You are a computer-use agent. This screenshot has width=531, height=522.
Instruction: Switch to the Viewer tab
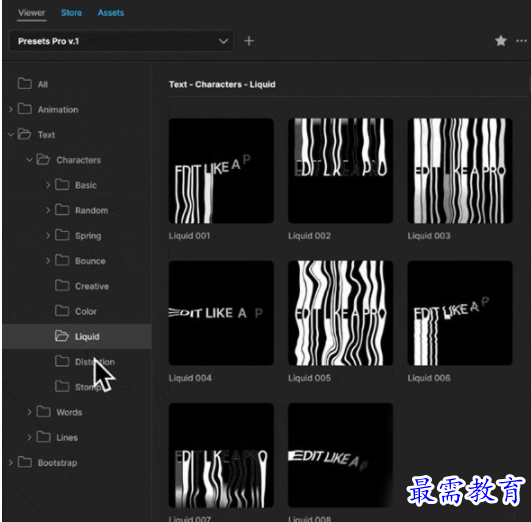[x=31, y=13]
